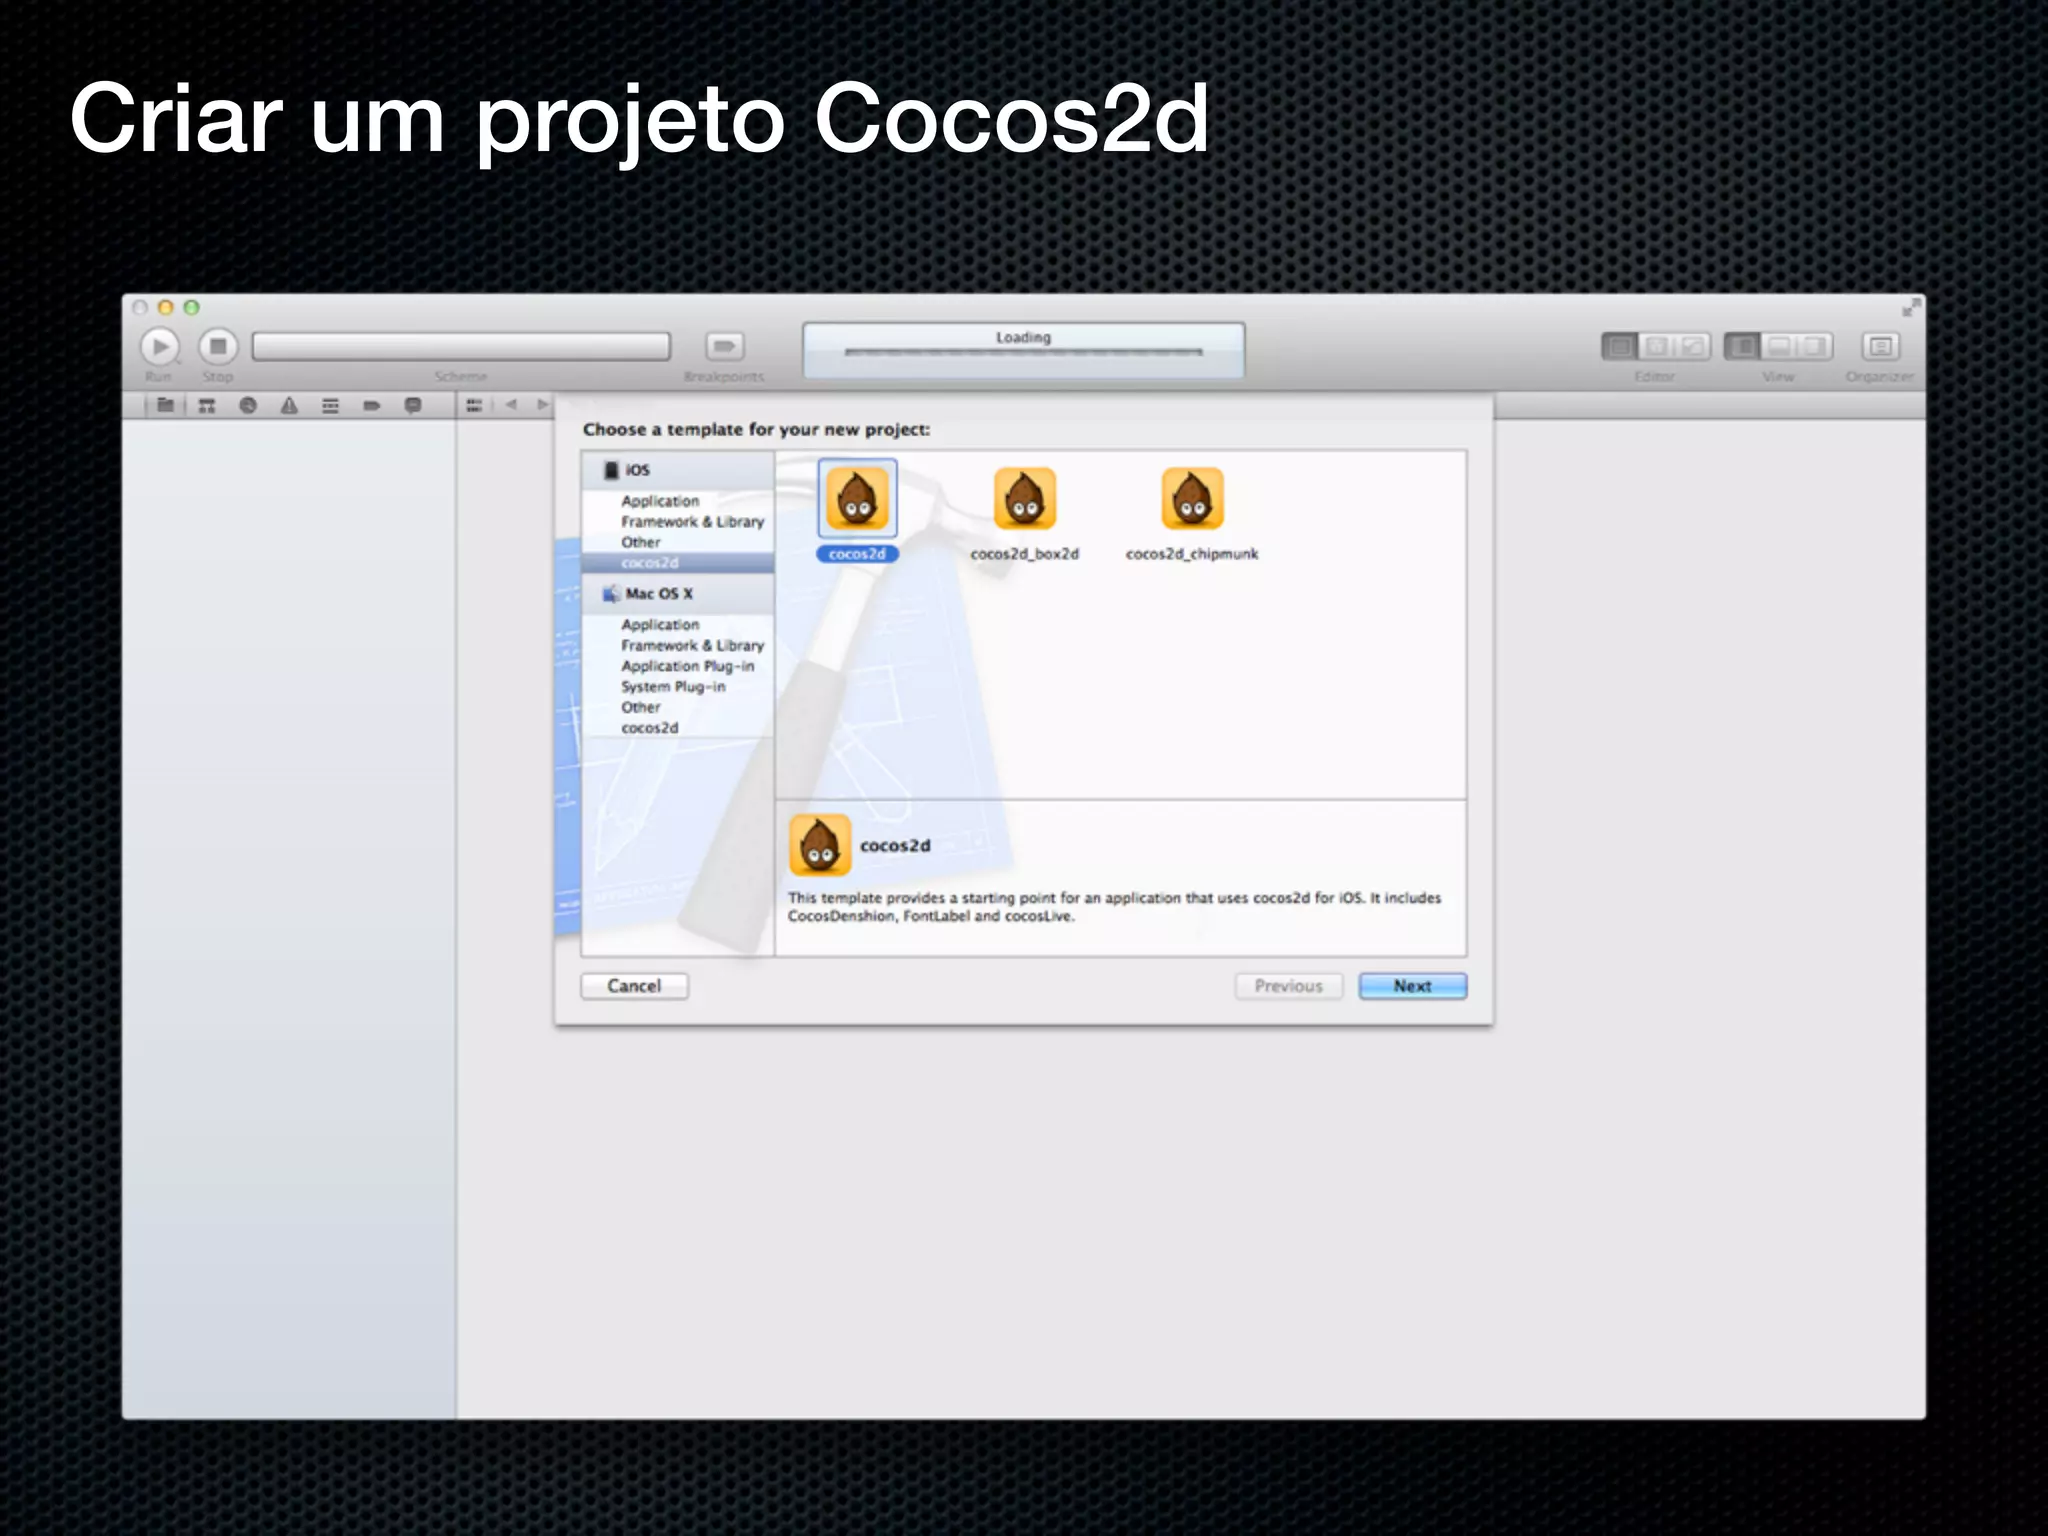Show the Search navigator
This screenshot has height=1536, width=2048.
pyautogui.click(x=248, y=405)
